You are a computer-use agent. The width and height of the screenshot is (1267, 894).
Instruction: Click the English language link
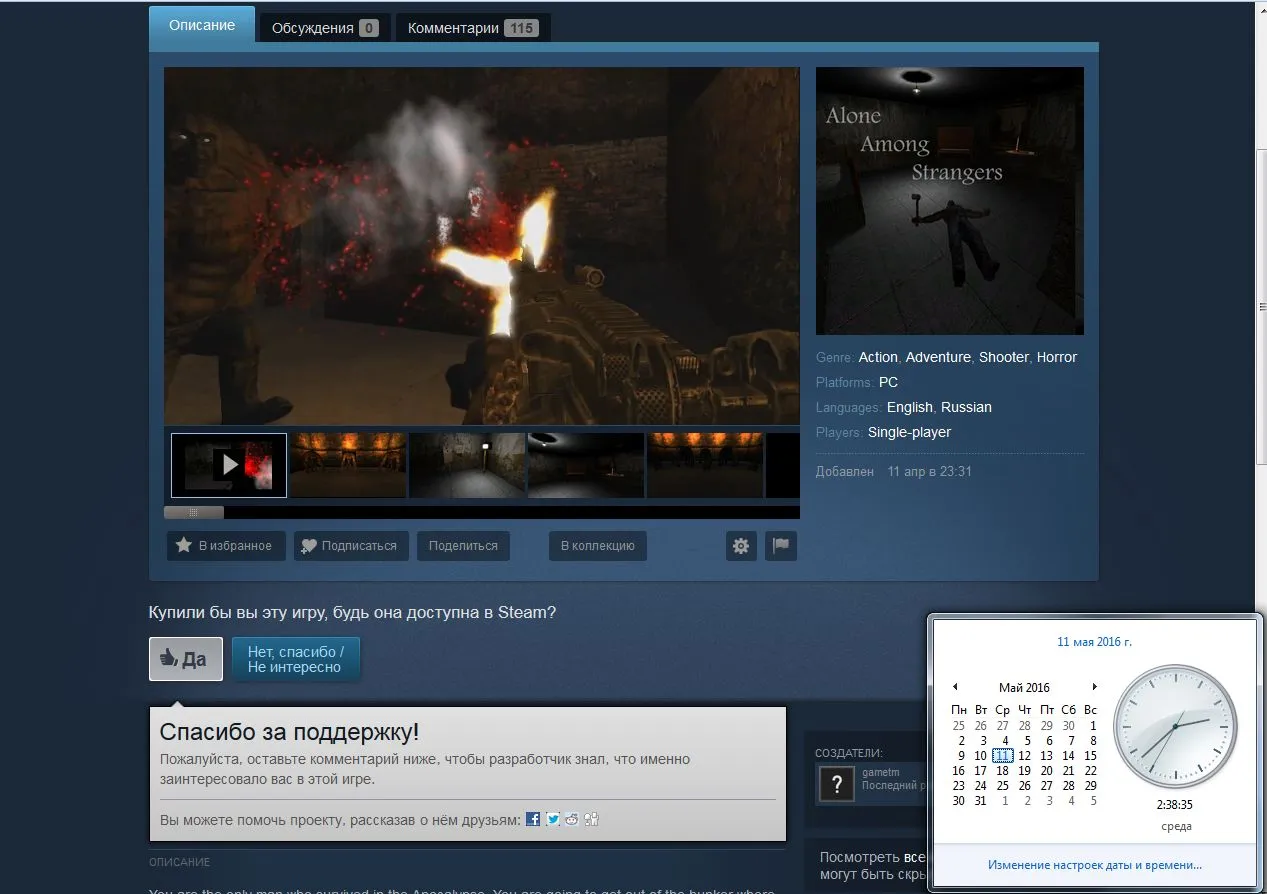point(909,407)
